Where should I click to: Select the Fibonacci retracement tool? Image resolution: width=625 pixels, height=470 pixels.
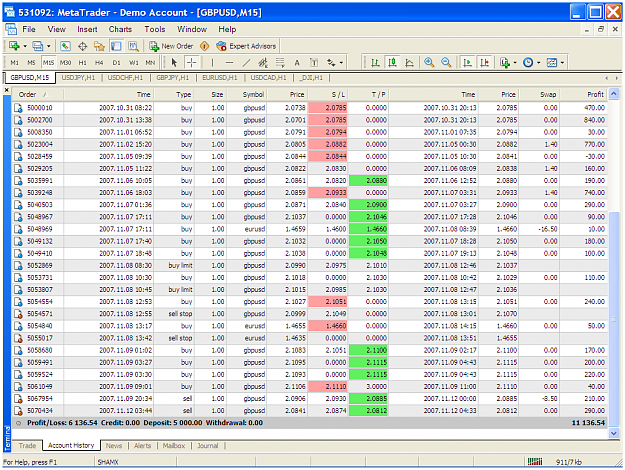click(x=280, y=63)
